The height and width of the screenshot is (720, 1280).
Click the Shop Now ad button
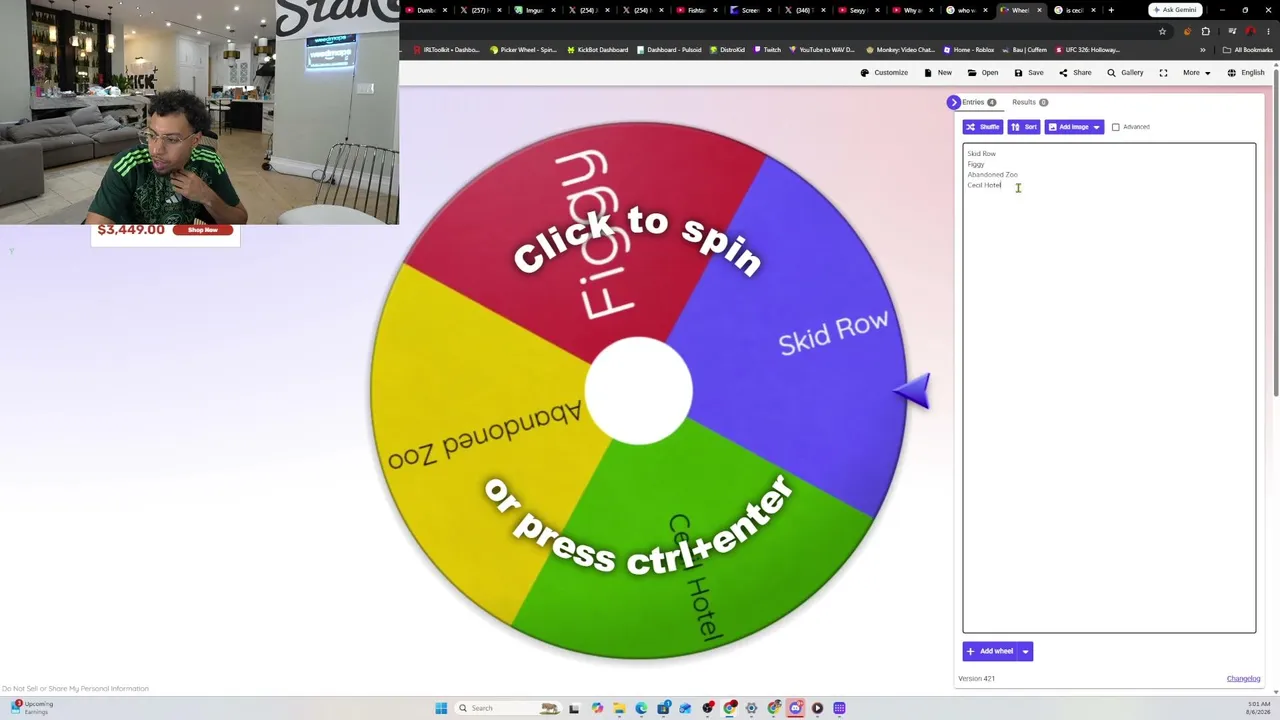(203, 230)
